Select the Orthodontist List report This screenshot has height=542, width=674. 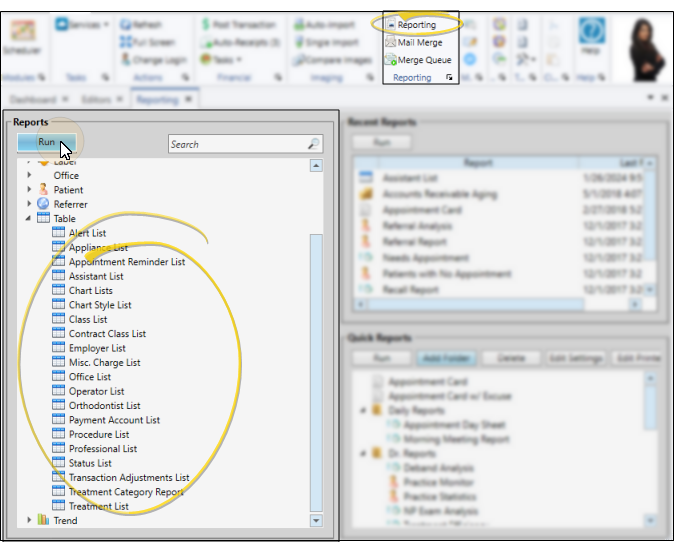[x=104, y=406]
